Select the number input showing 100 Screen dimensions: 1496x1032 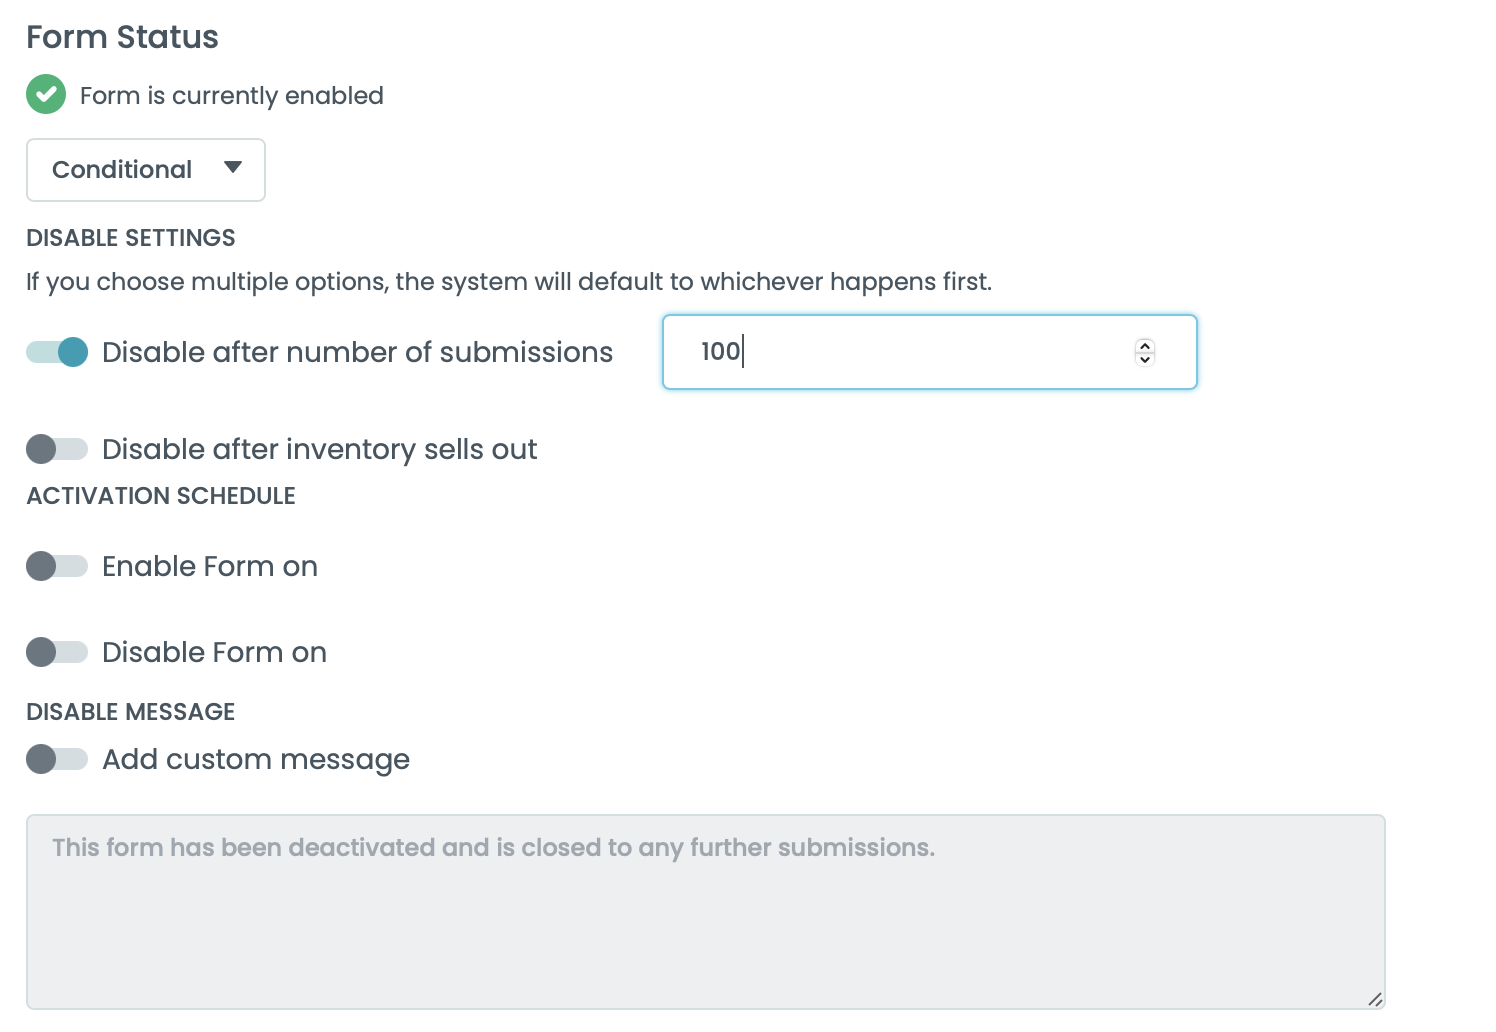point(900,352)
